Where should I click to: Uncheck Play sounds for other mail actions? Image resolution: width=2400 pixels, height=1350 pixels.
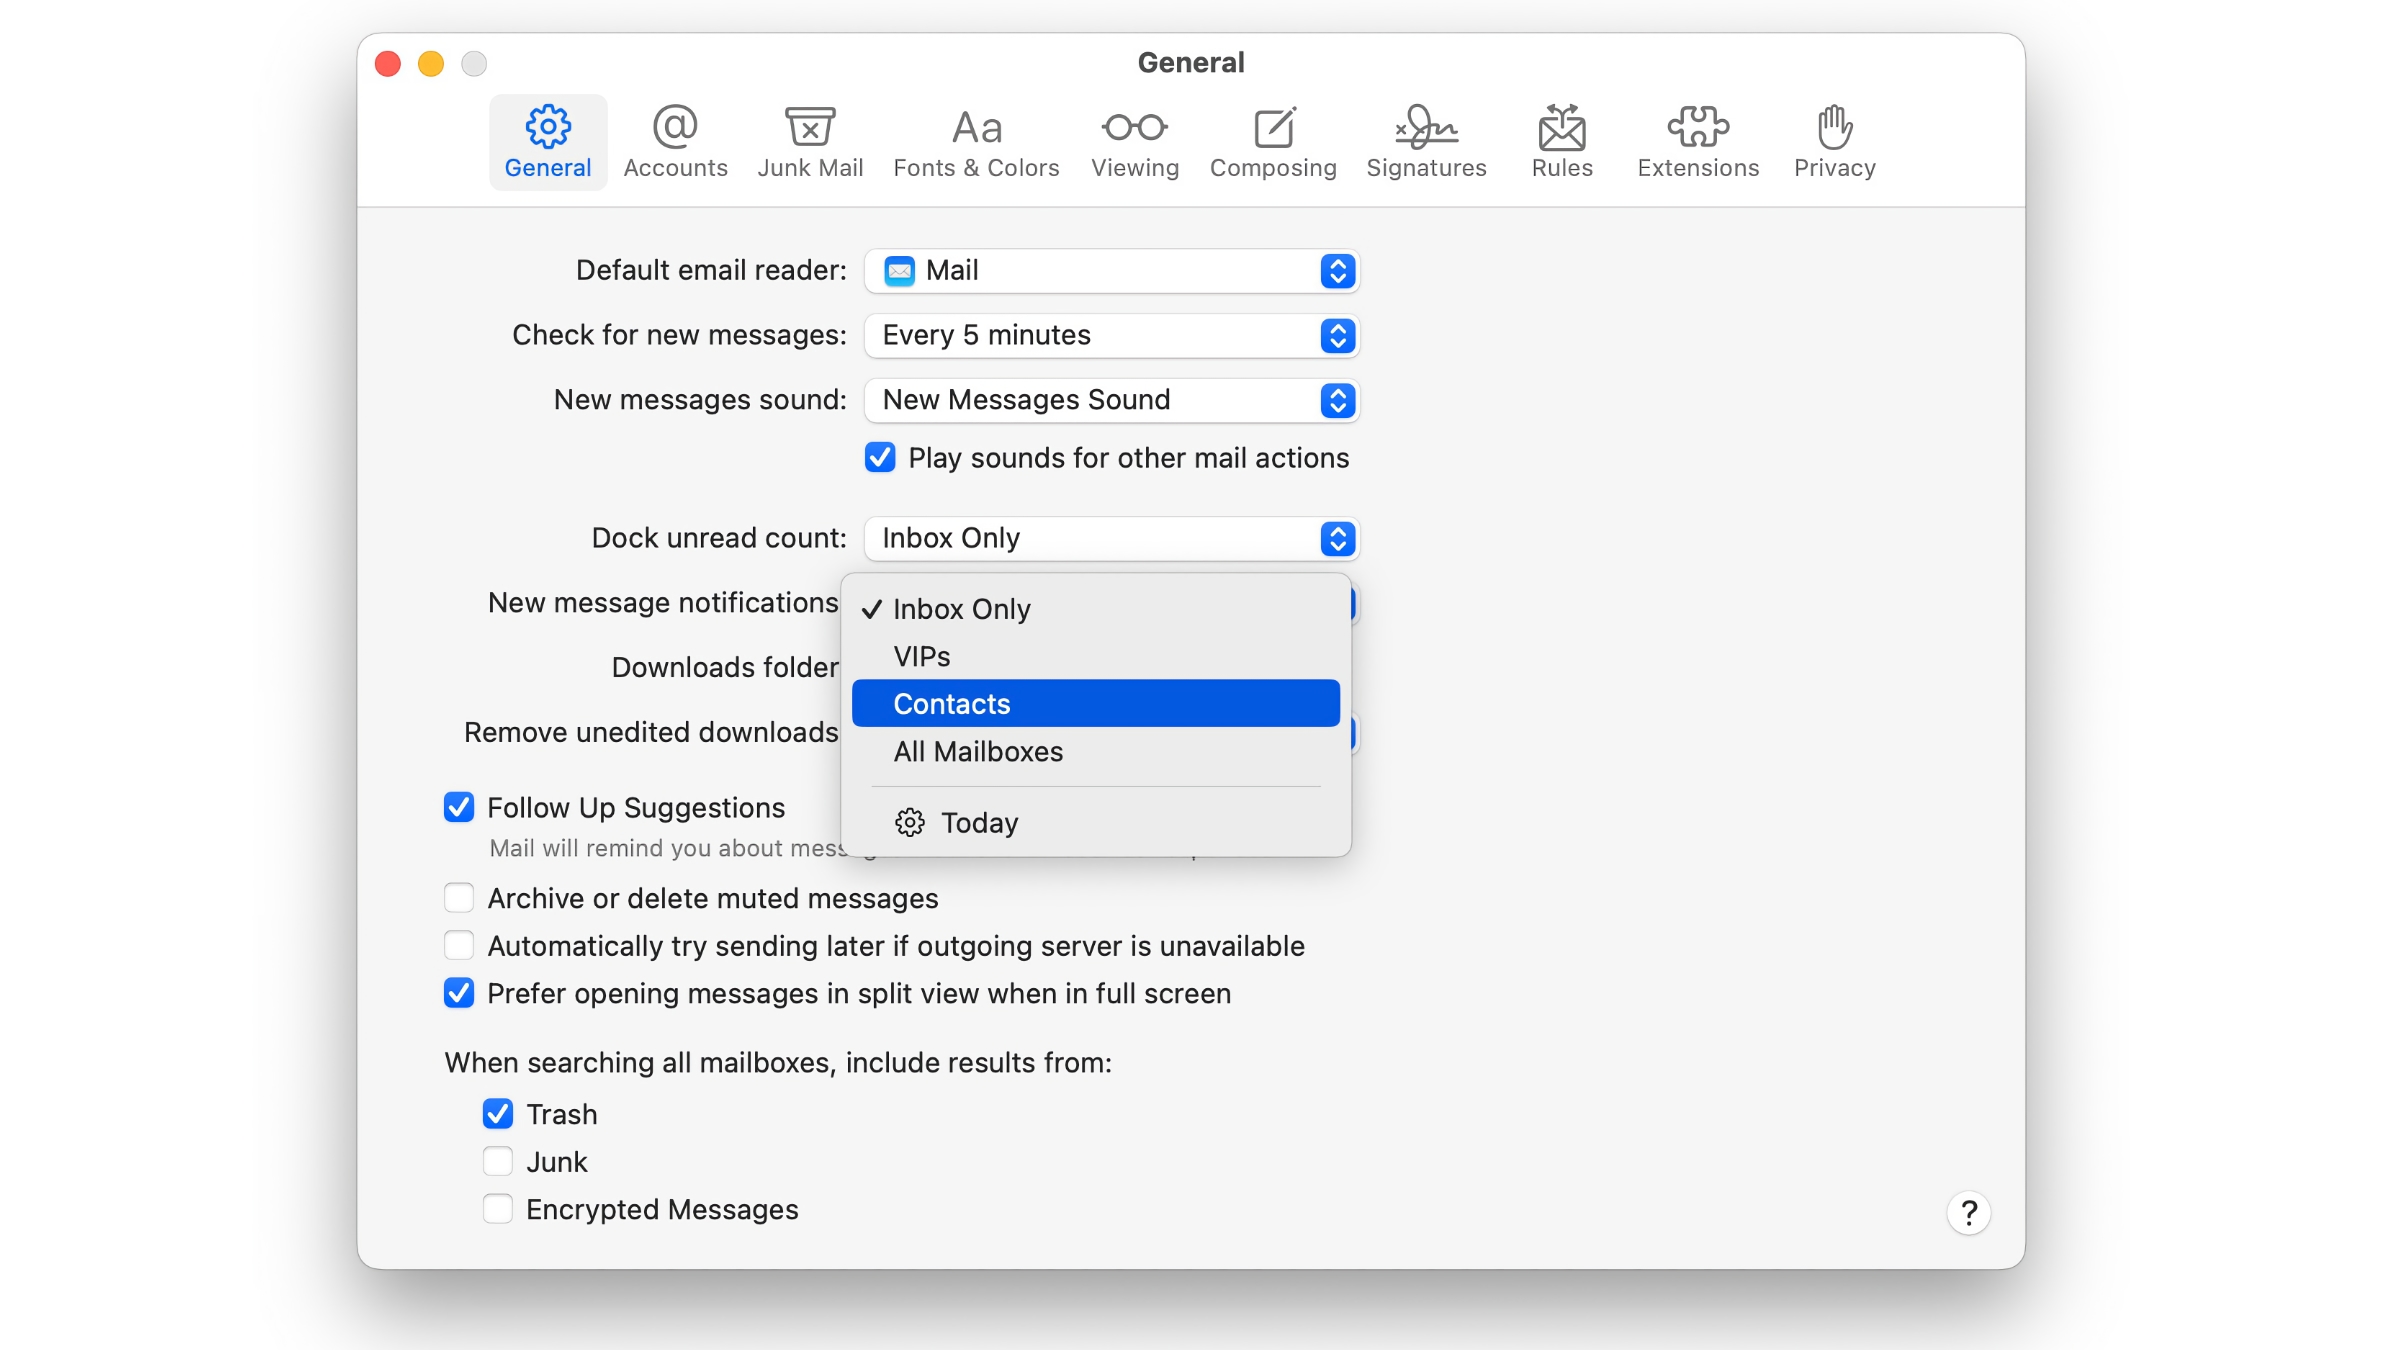pos(879,458)
